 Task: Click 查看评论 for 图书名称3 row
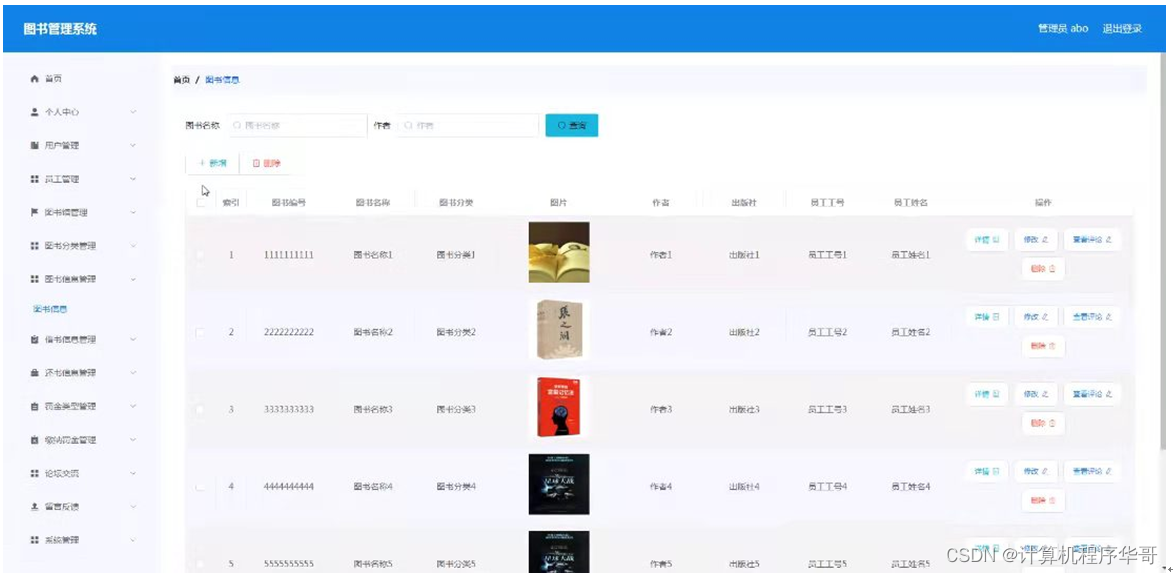point(1092,394)
